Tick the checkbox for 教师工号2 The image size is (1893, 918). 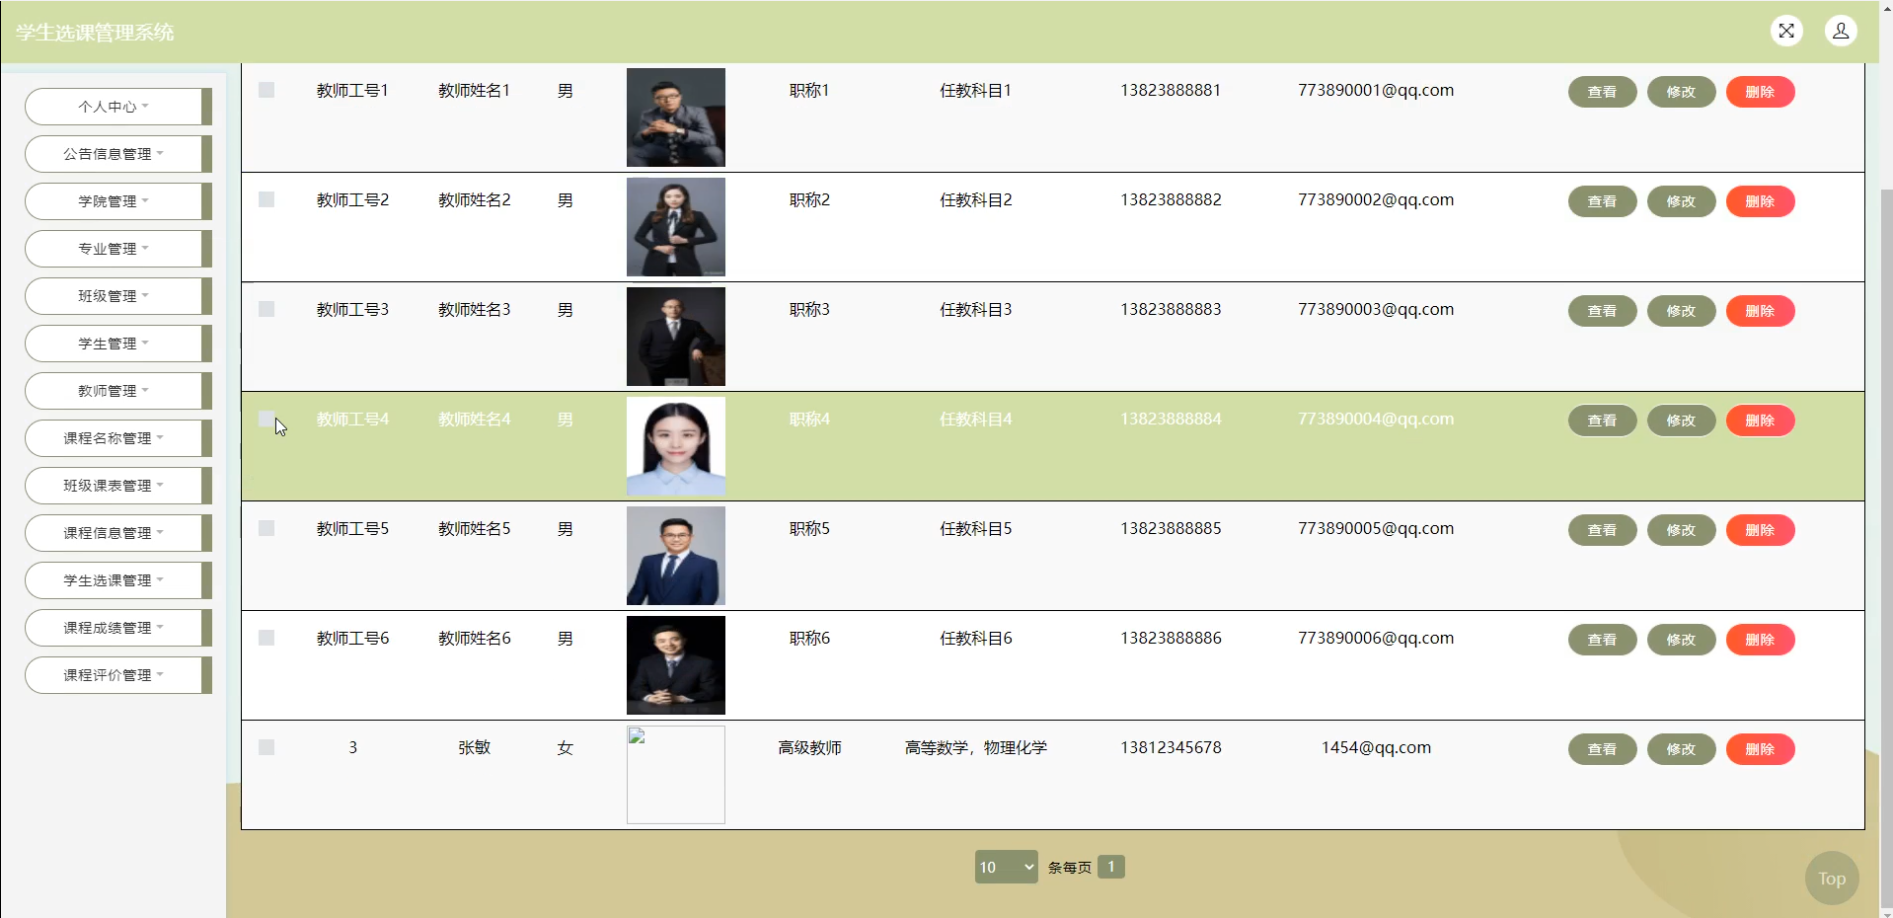(x=266, y=199)
